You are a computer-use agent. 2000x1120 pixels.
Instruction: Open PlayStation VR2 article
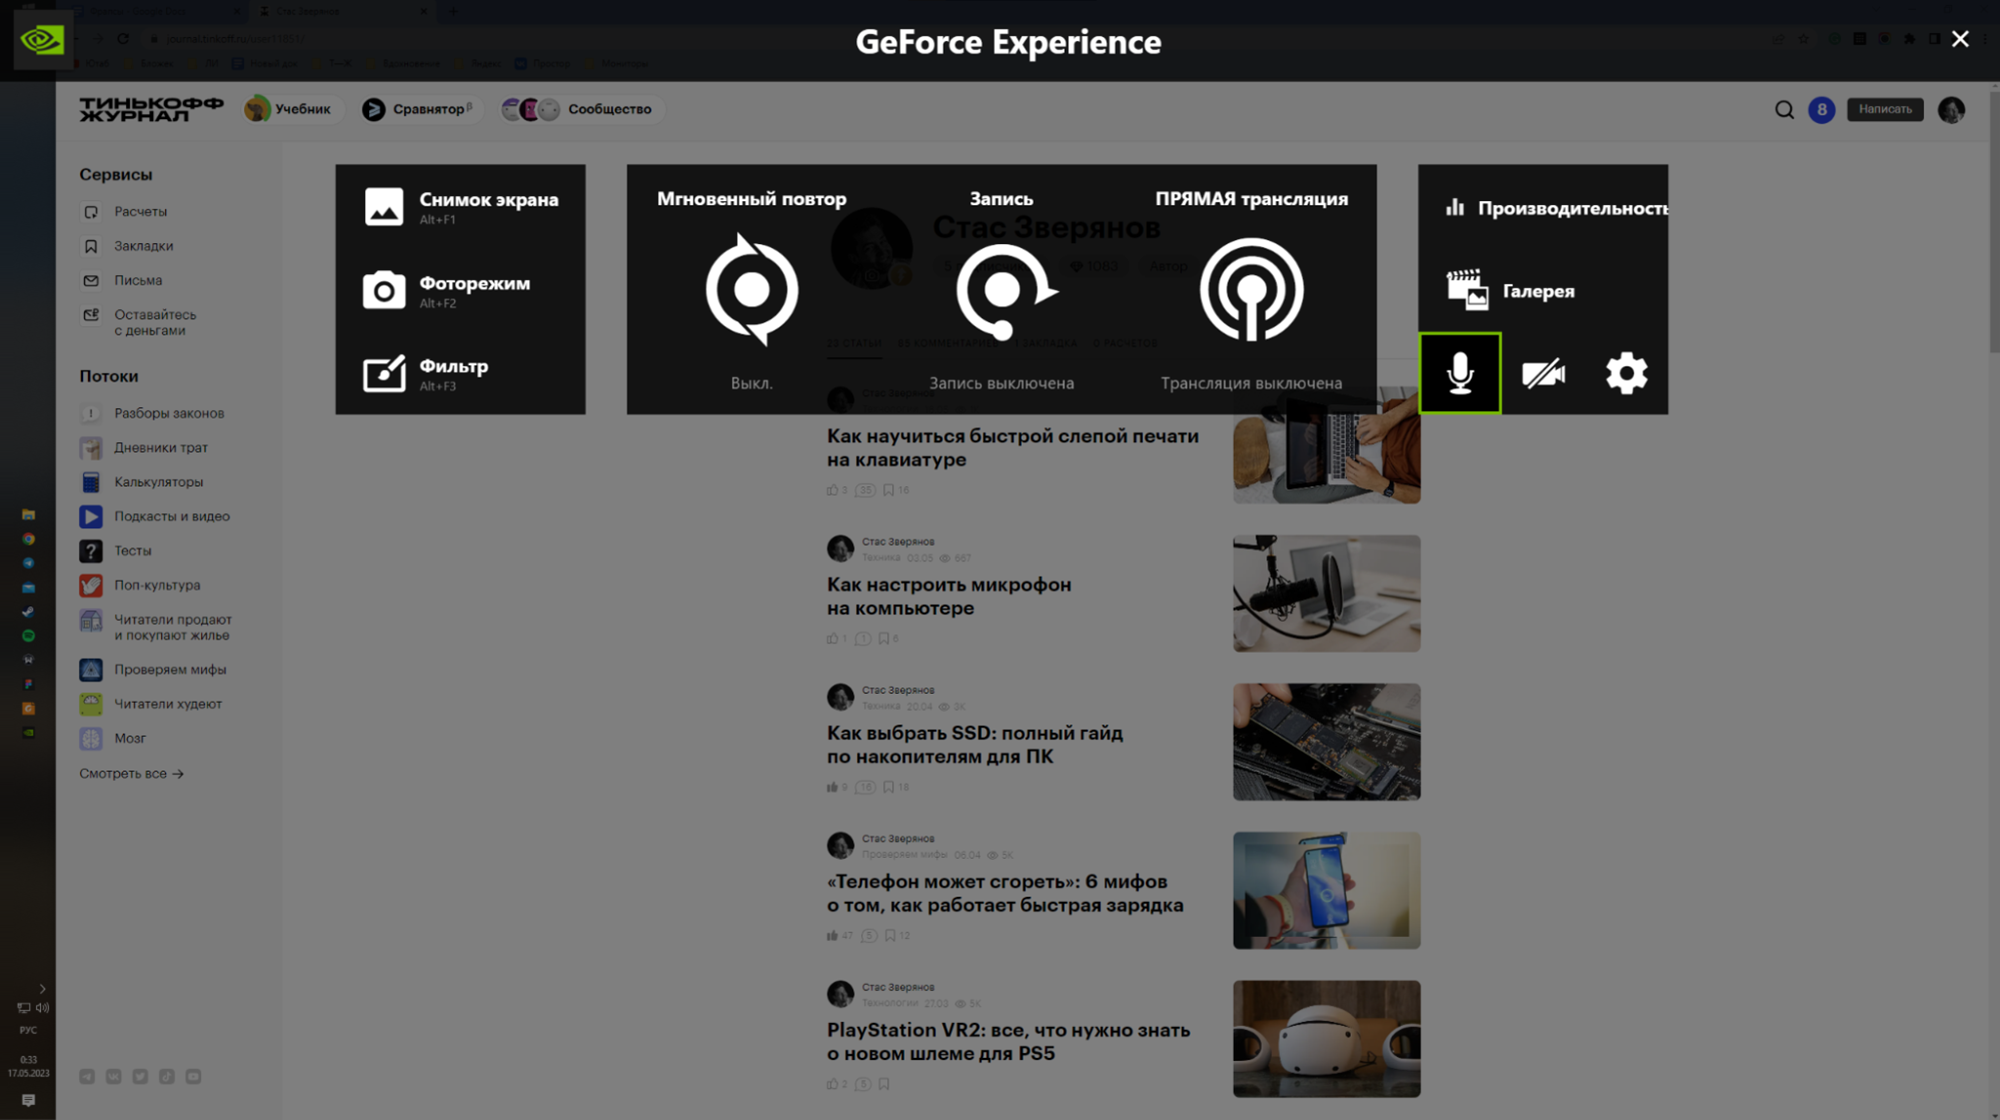click(x=1008, y=1041)
